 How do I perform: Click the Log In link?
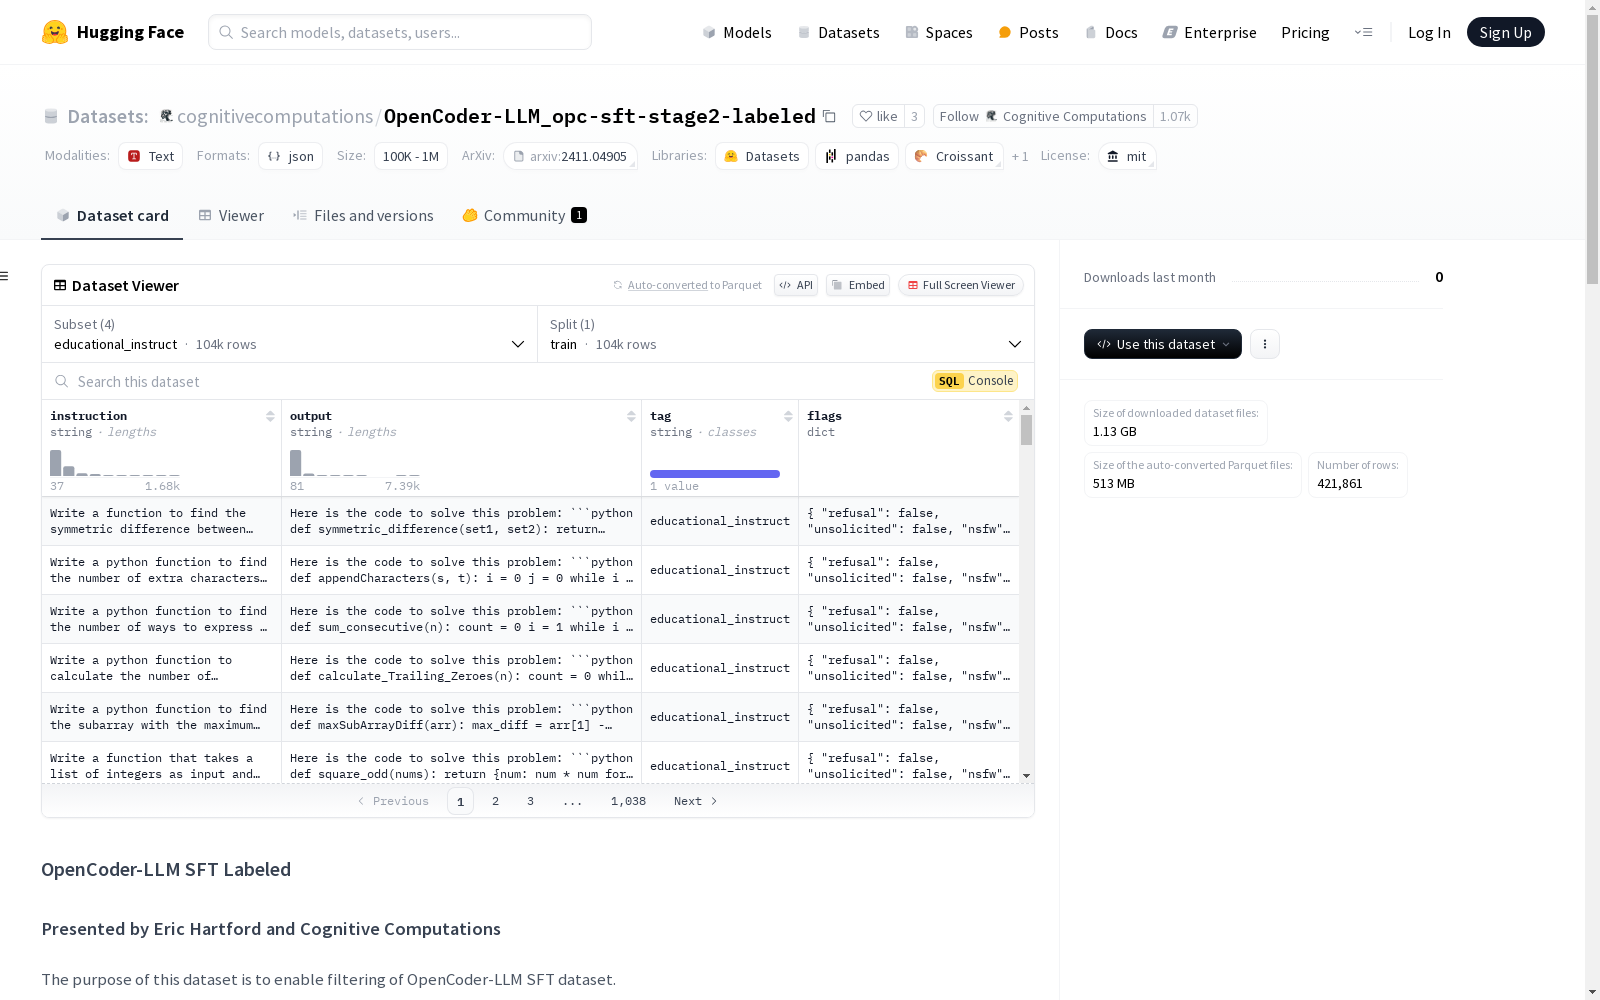pos(1429,32)
